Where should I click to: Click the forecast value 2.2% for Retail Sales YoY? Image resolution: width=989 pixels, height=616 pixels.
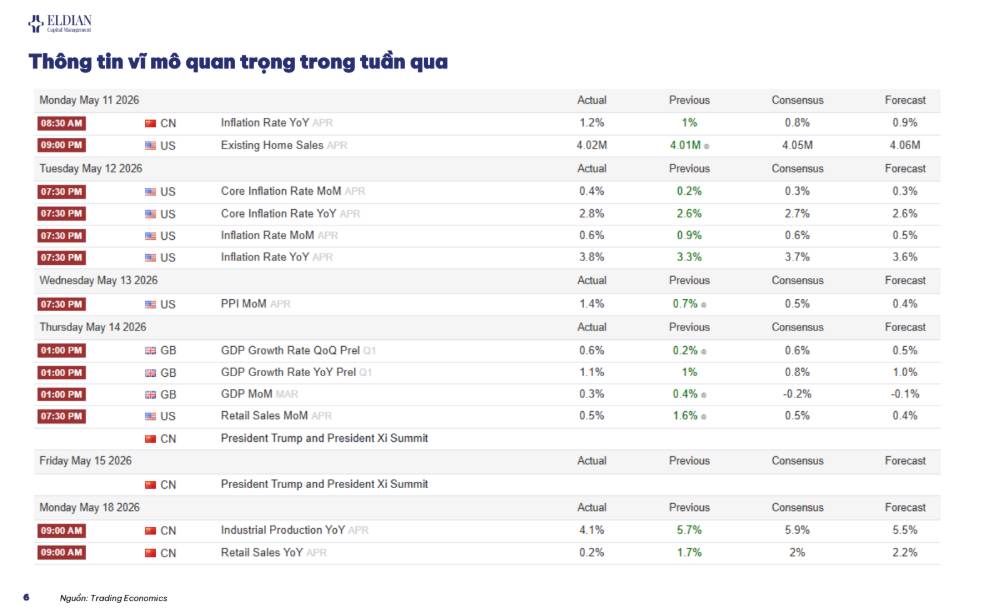pos(905,552)
